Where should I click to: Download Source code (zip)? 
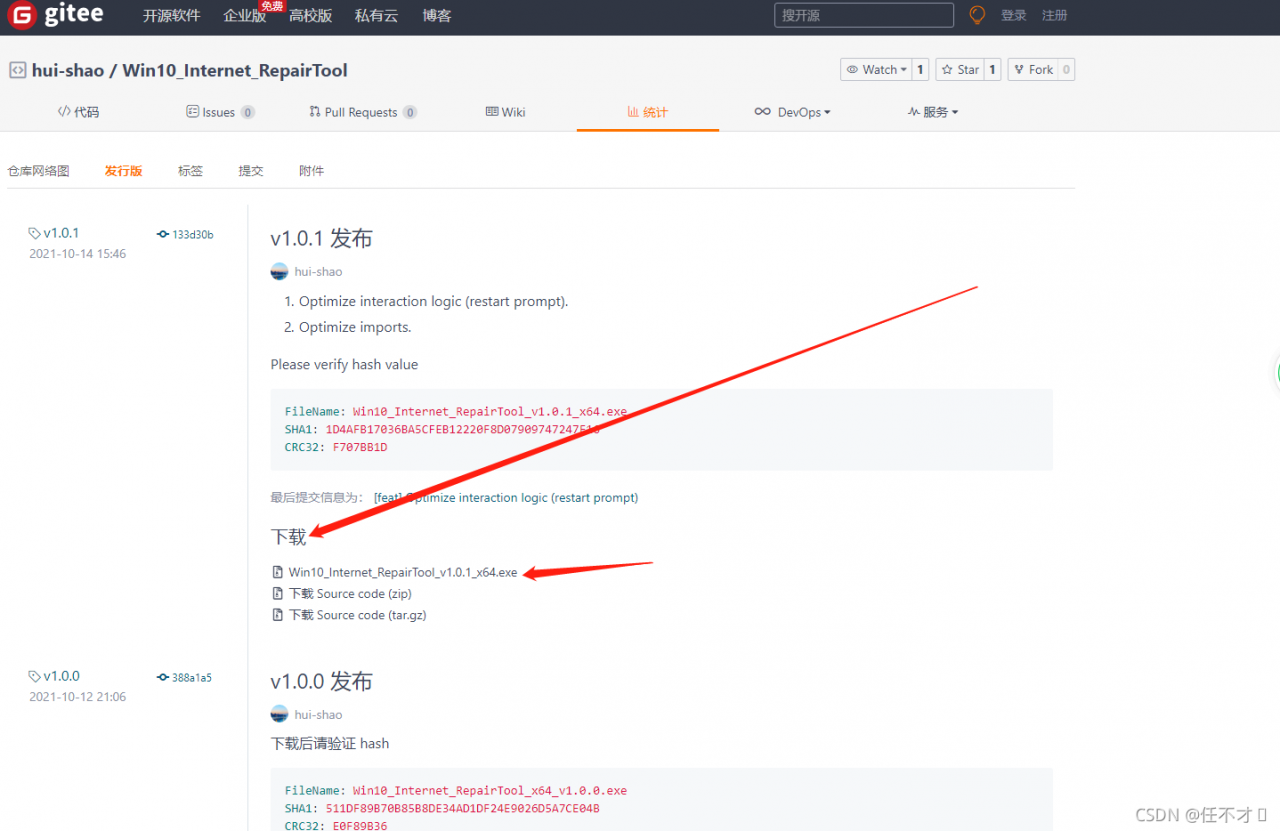[350, 594]
